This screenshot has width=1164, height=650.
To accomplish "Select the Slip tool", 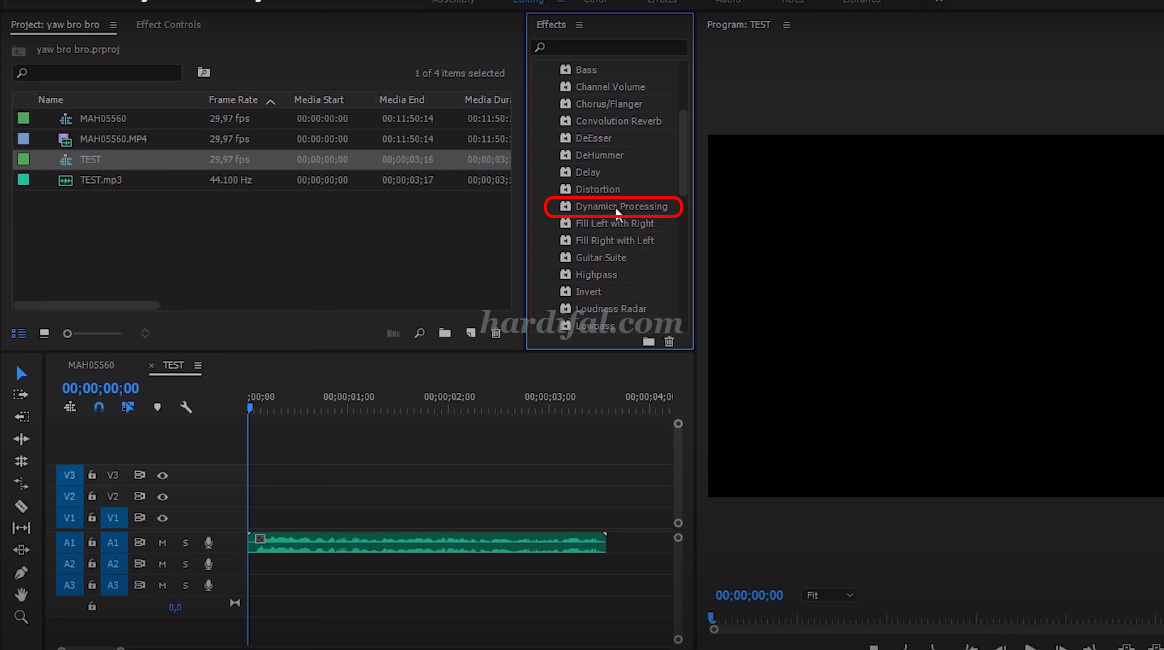I will (21, 528).
